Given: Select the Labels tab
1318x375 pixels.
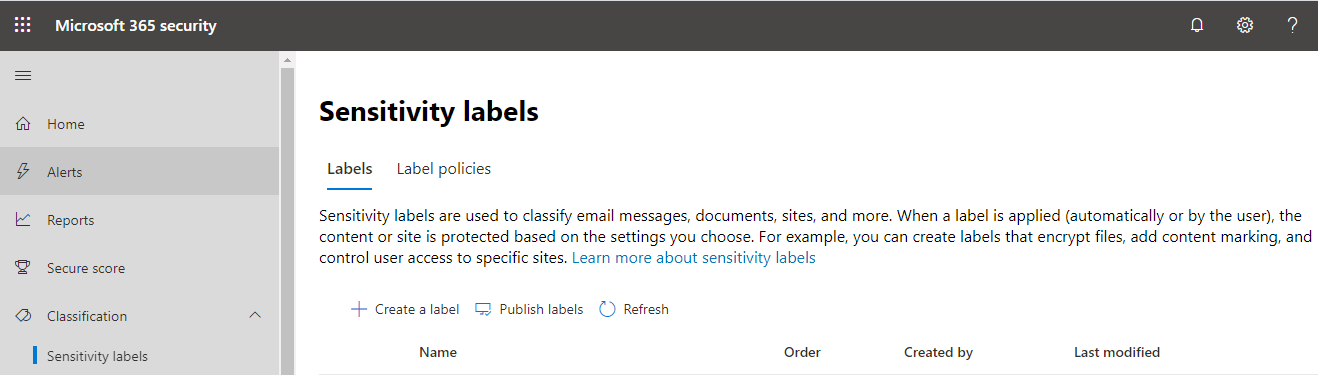Looking at the screenshot, I should tap(350, 169).
